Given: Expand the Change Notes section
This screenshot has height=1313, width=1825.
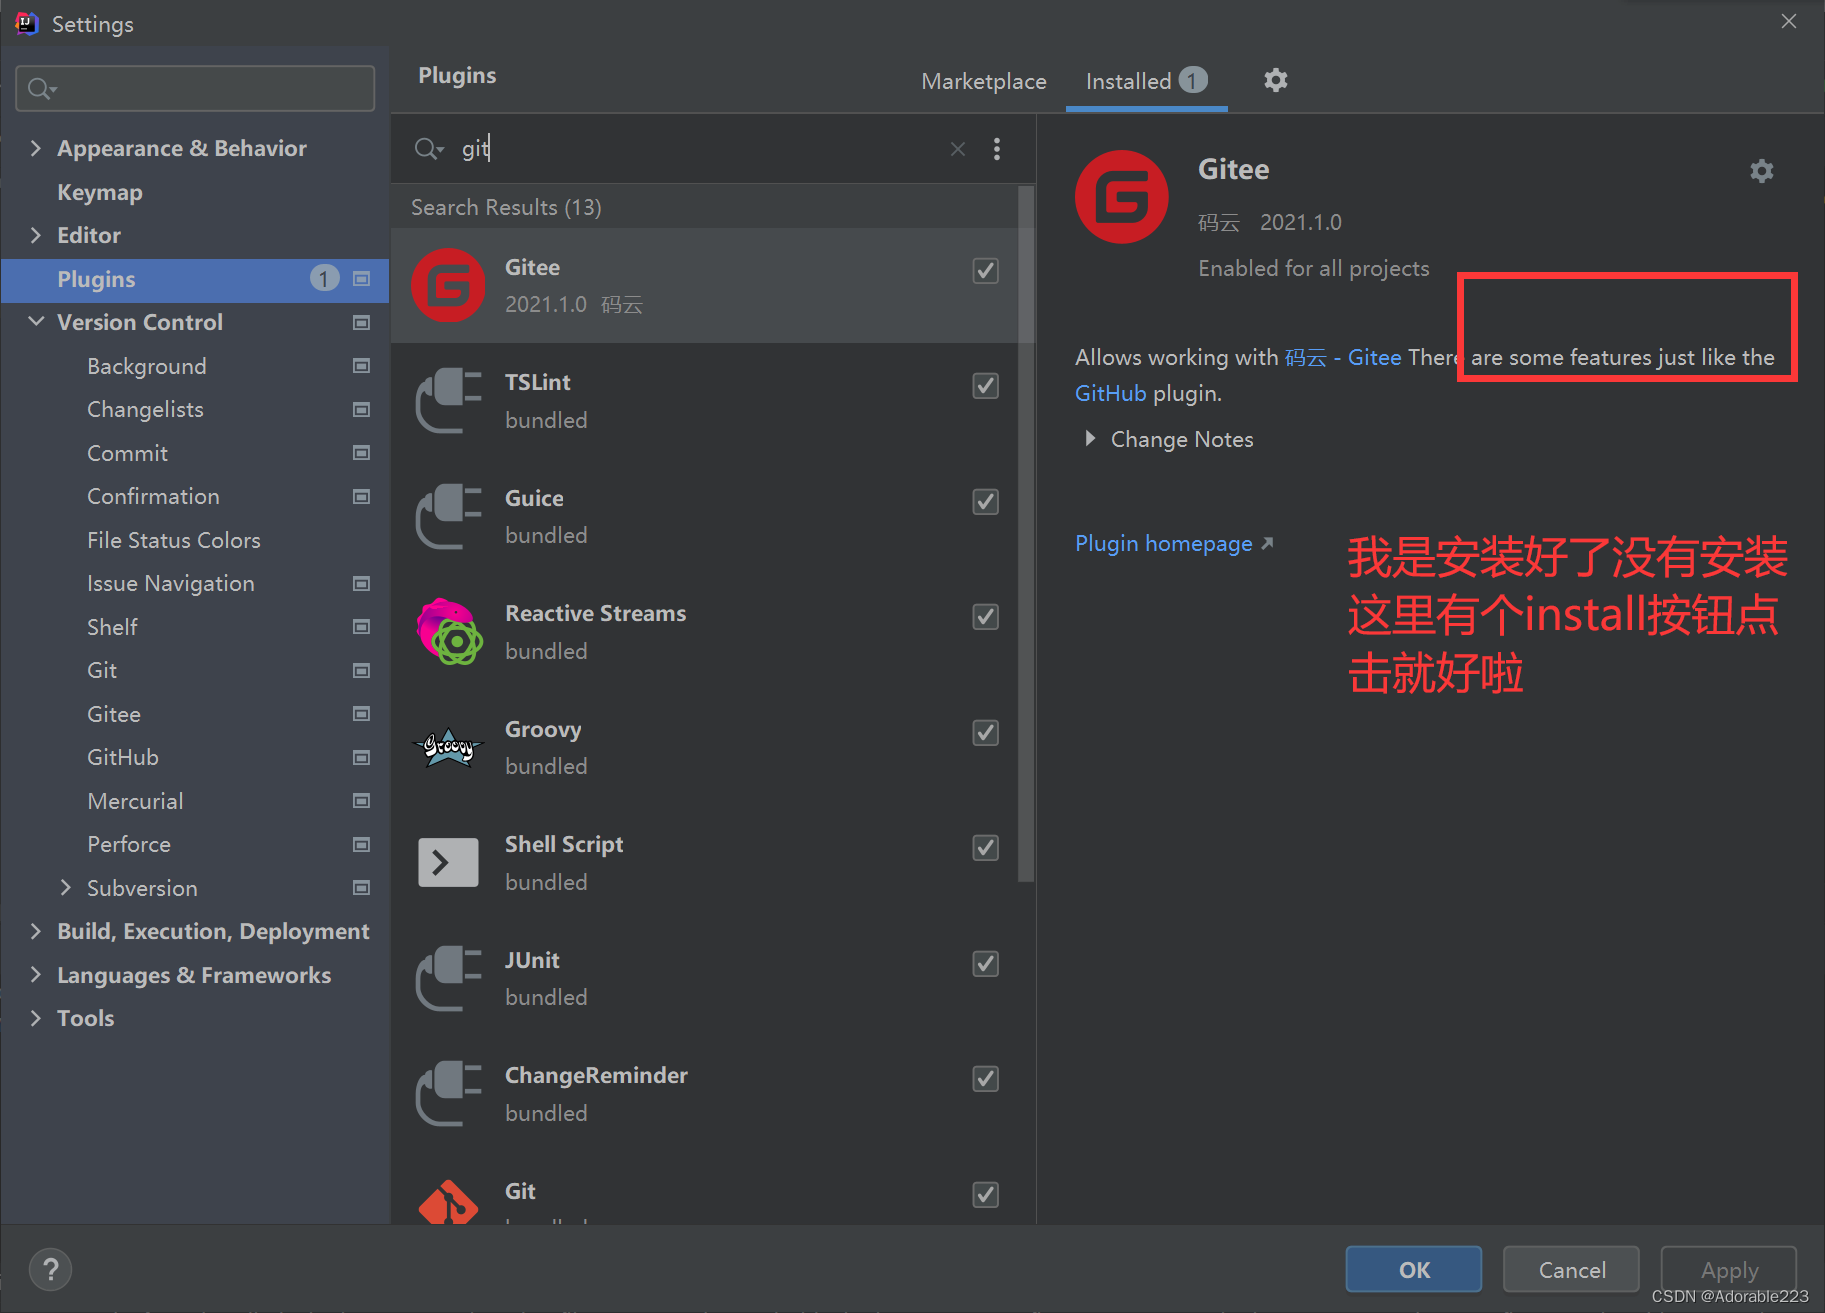Looking at the screenshot, I should click(1090, 439).
